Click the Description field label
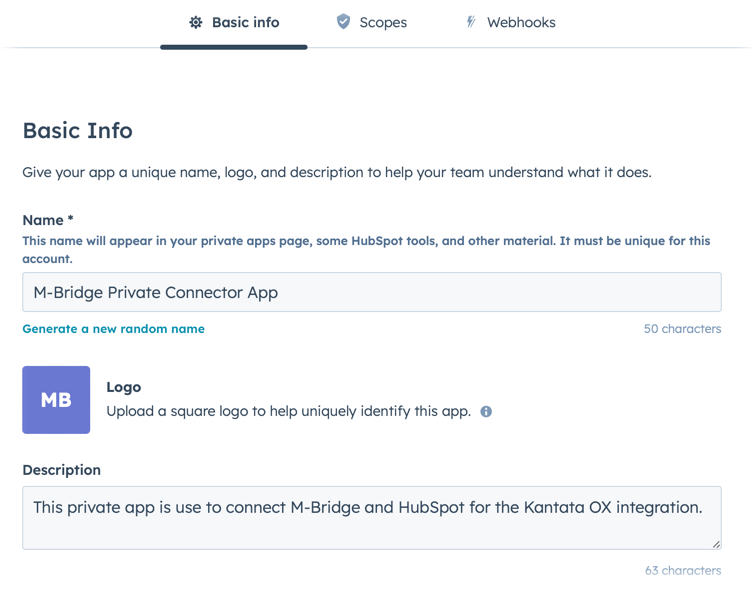Viewport: 753px width, 594px height. (x=61, y=470)
